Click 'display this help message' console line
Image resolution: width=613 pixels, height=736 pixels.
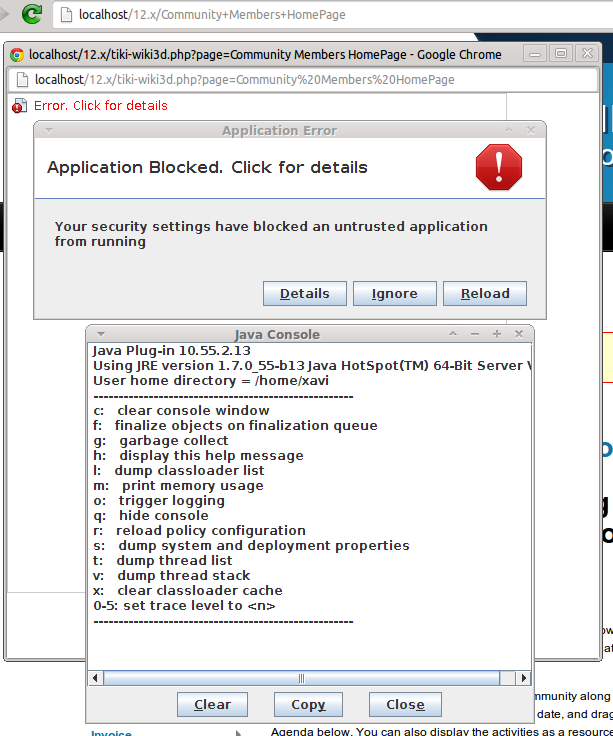point(198,456)
